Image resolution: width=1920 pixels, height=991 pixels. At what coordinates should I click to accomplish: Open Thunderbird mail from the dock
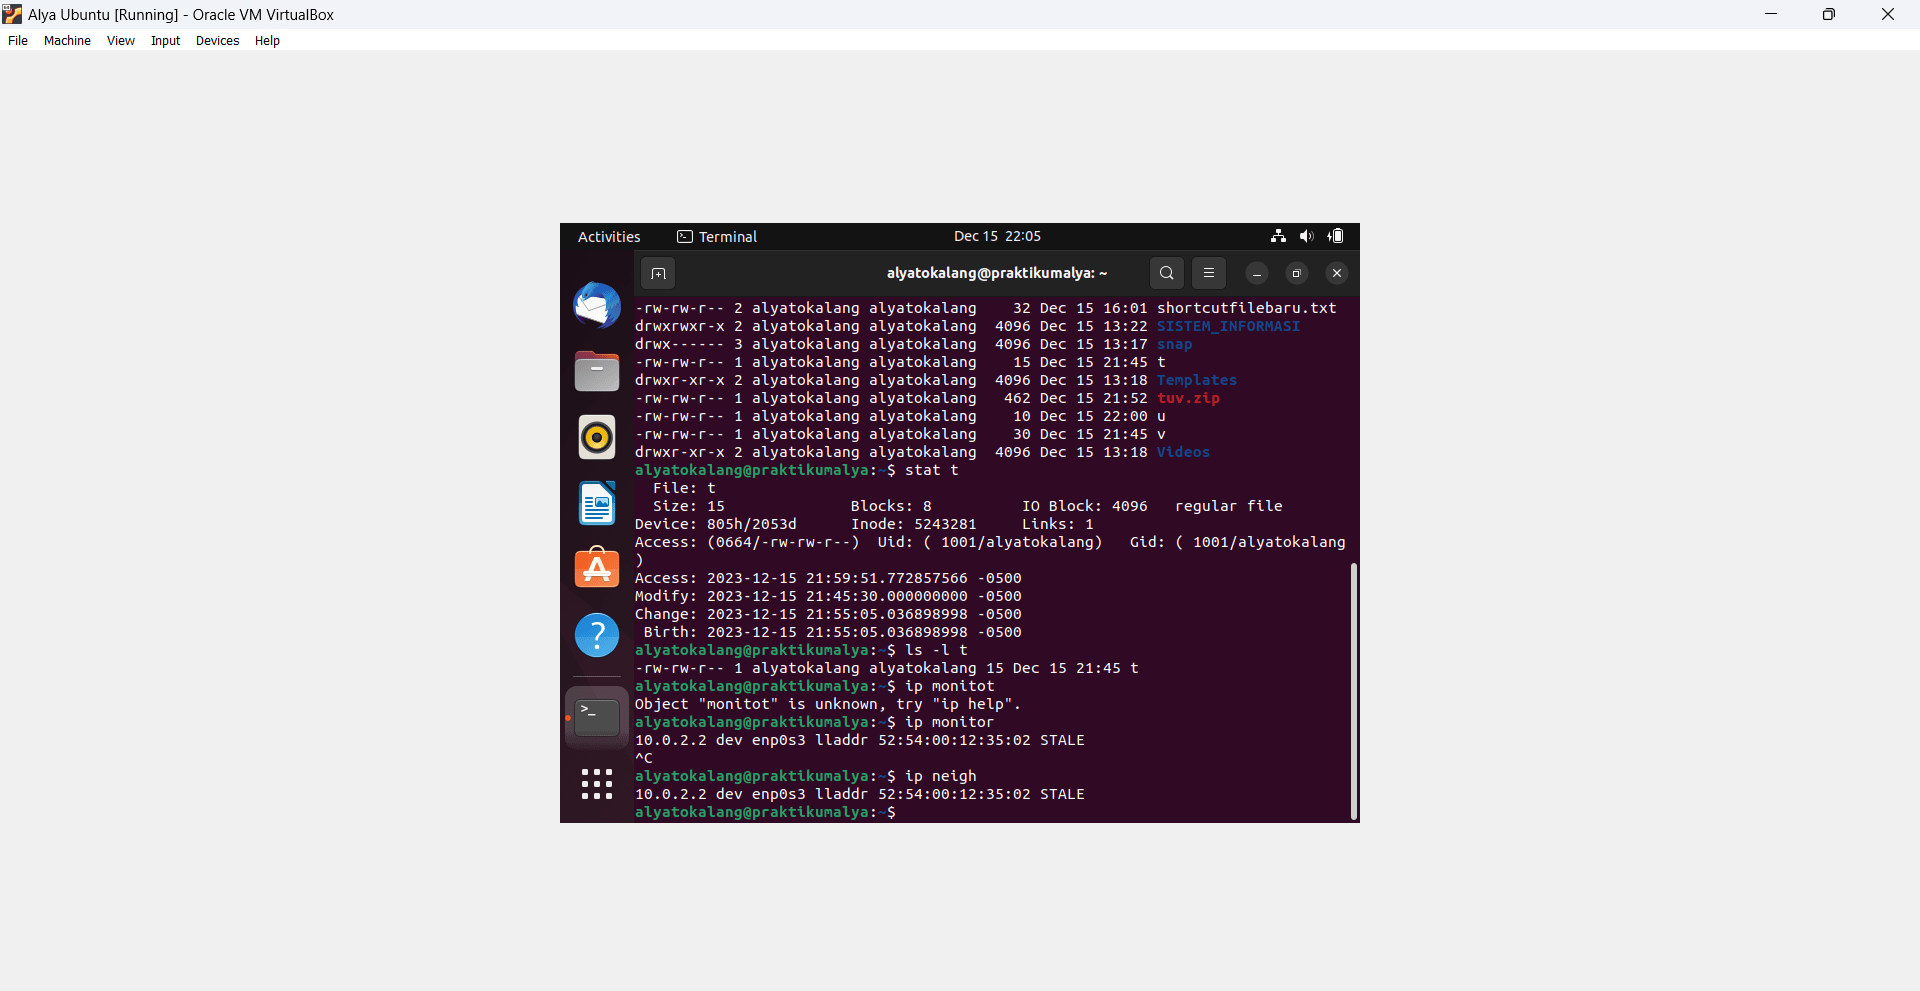point(597,305)
